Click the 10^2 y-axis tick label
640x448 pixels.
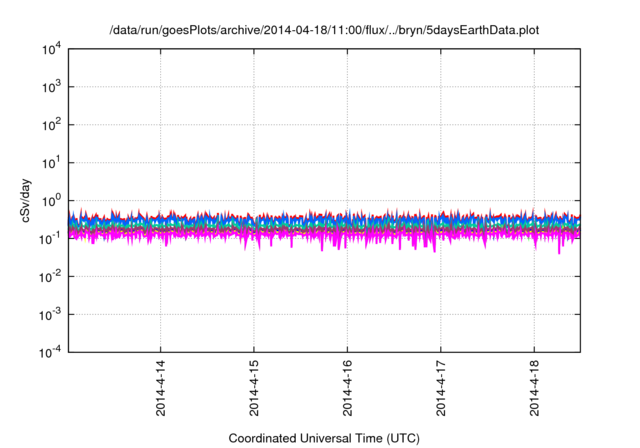click(x=51, y=125)
